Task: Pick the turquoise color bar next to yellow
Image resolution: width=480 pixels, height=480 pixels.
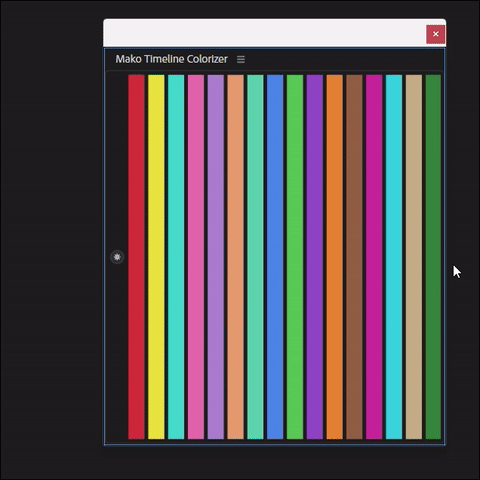Action: pyautogui.click(x=176, y=257)
